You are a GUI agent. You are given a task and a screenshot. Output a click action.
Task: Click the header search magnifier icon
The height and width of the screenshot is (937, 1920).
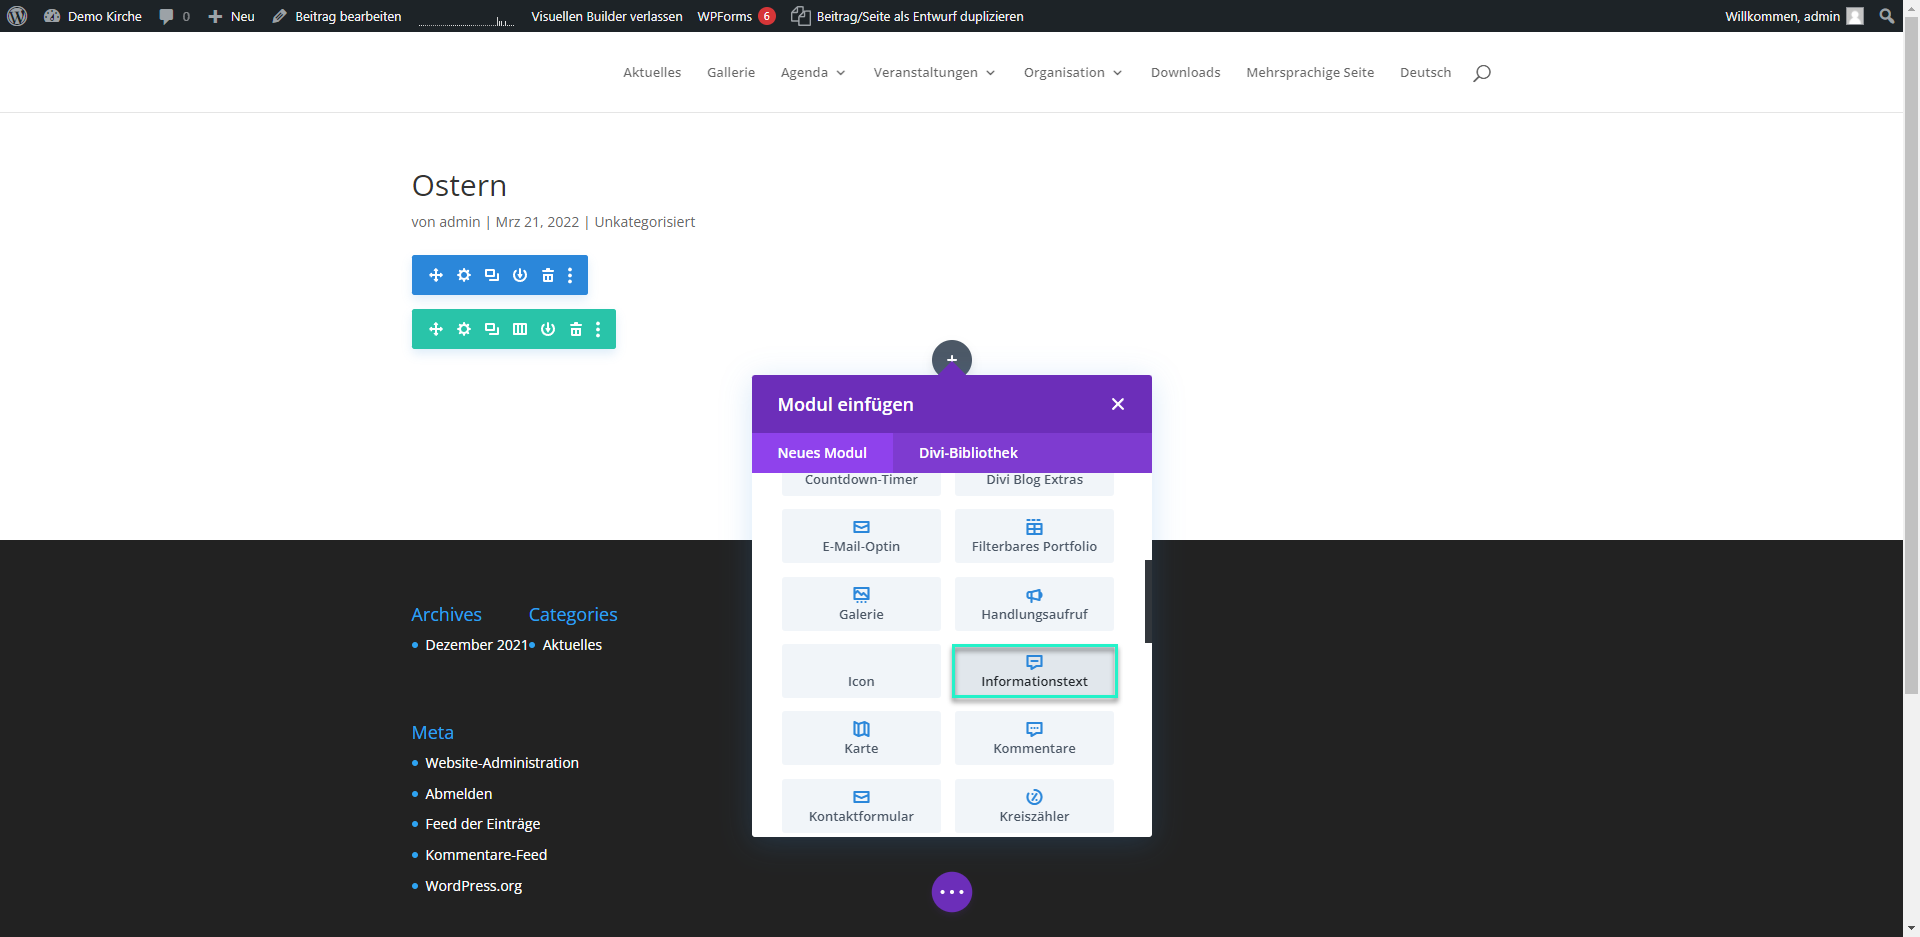pos(1482,73)
